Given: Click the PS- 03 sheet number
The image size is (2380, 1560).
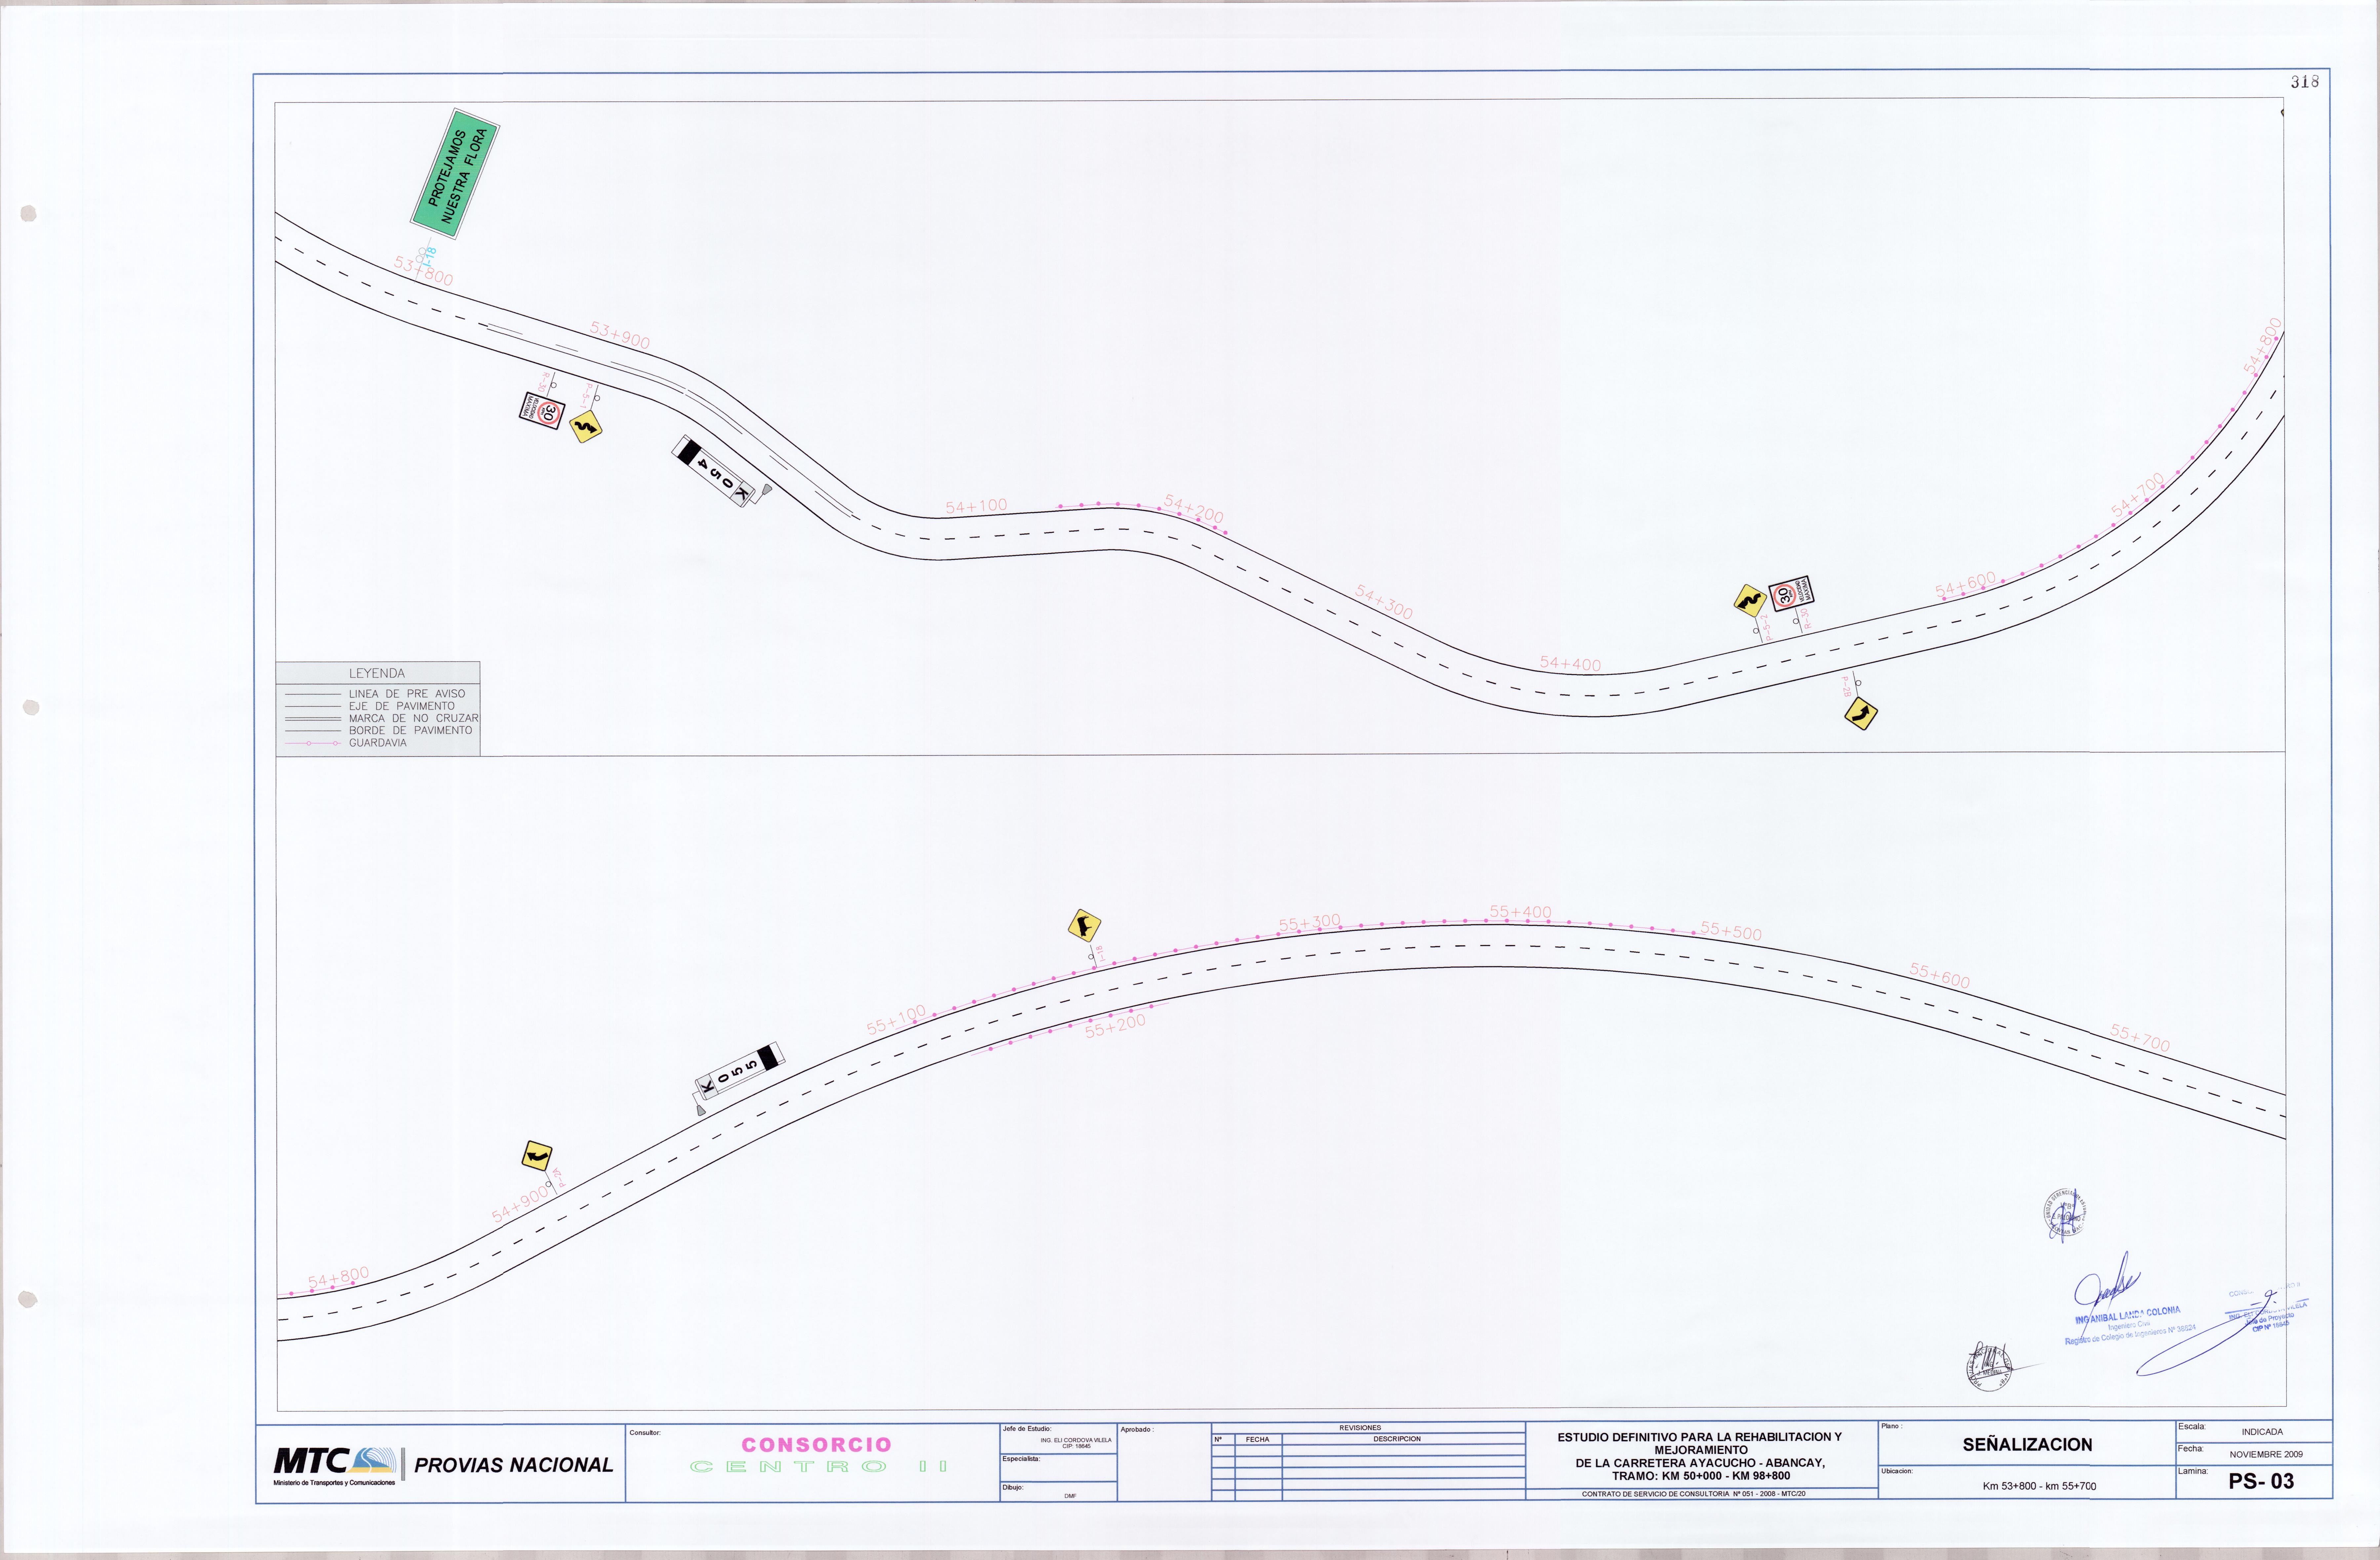Looking at the screenshot, I should coord(2261,1482).
